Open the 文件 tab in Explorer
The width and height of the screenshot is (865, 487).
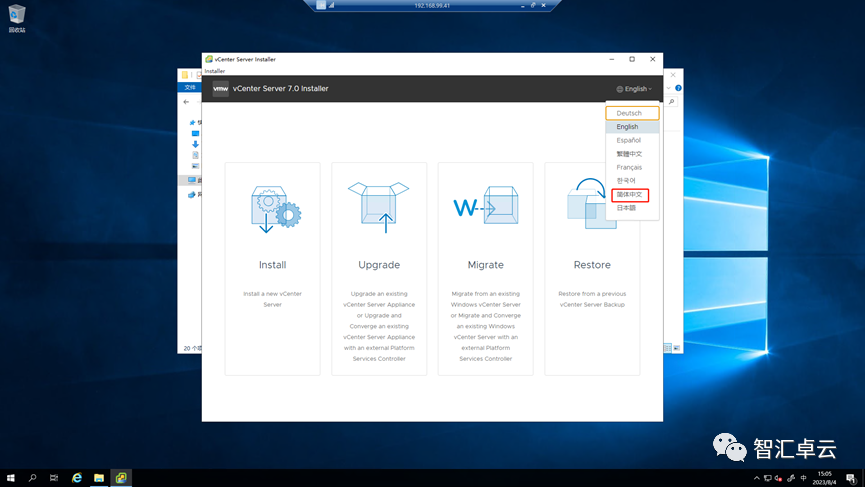click(x=190, y=88)
